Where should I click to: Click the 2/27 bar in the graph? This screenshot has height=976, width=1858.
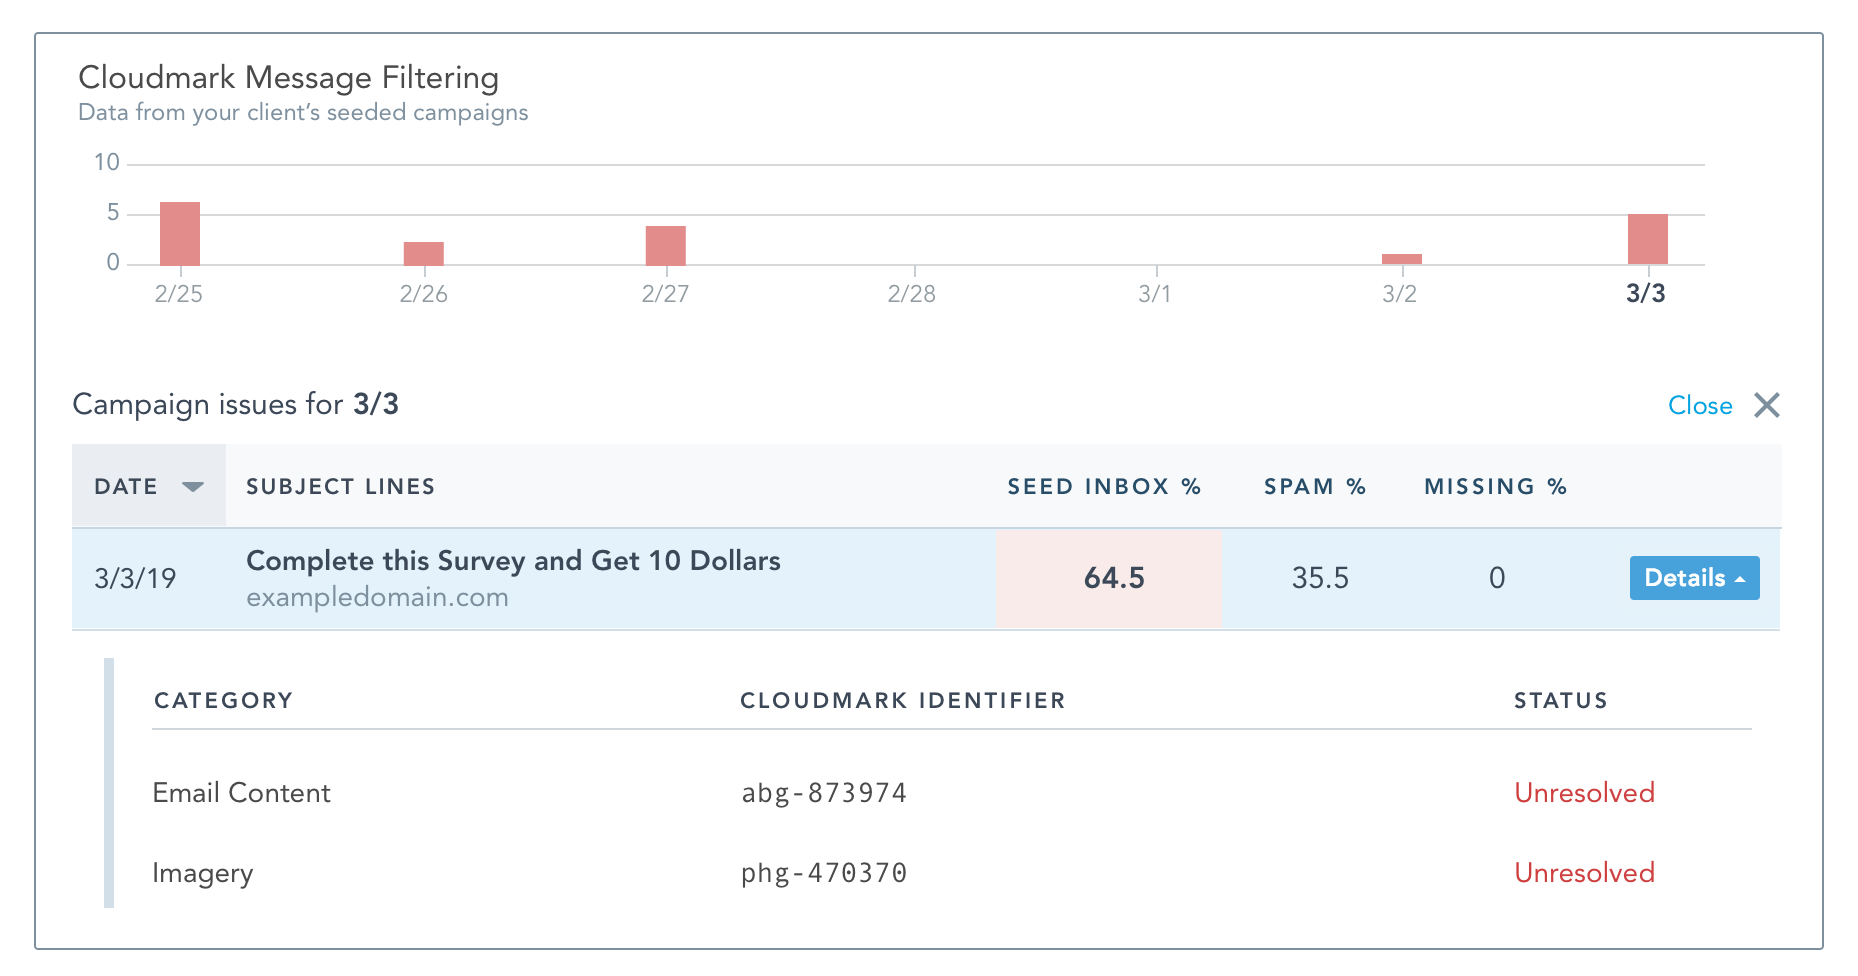pyautogui.click(x=664, y=244)
